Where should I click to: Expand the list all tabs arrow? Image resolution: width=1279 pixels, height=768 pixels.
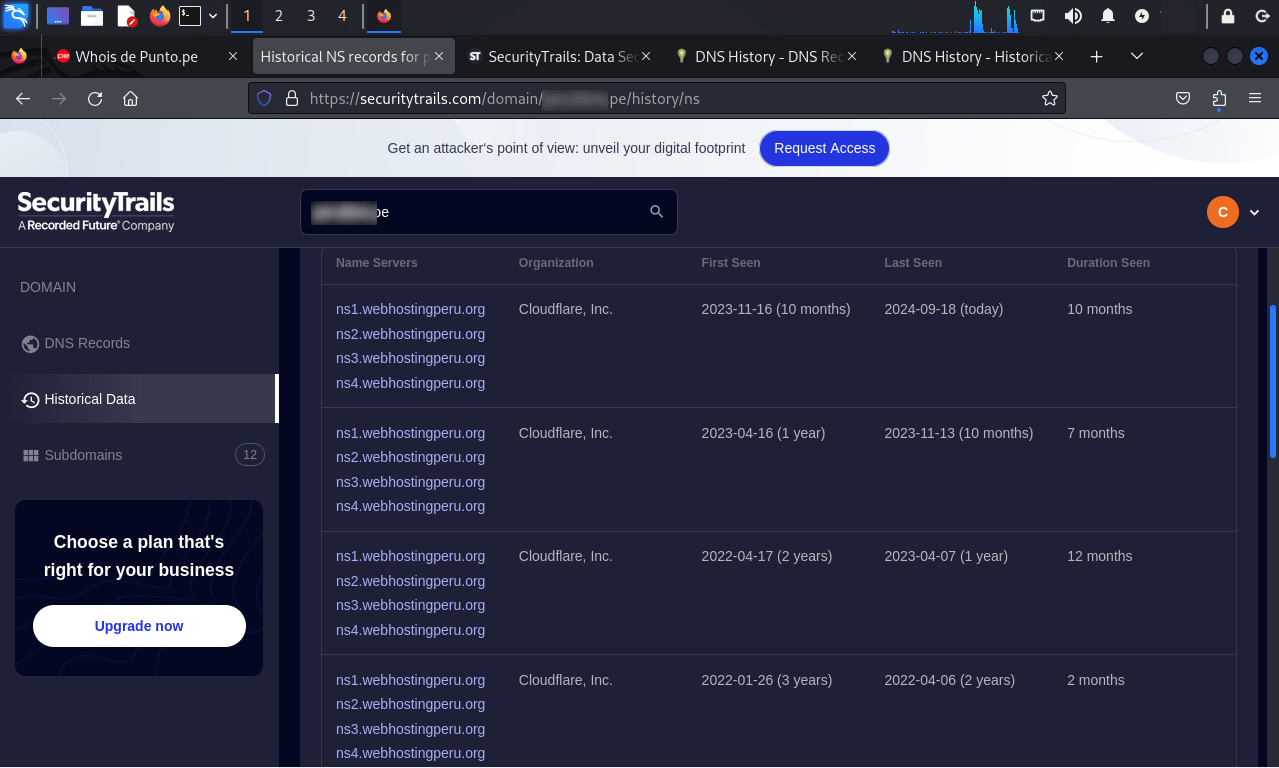(1137, 57)
